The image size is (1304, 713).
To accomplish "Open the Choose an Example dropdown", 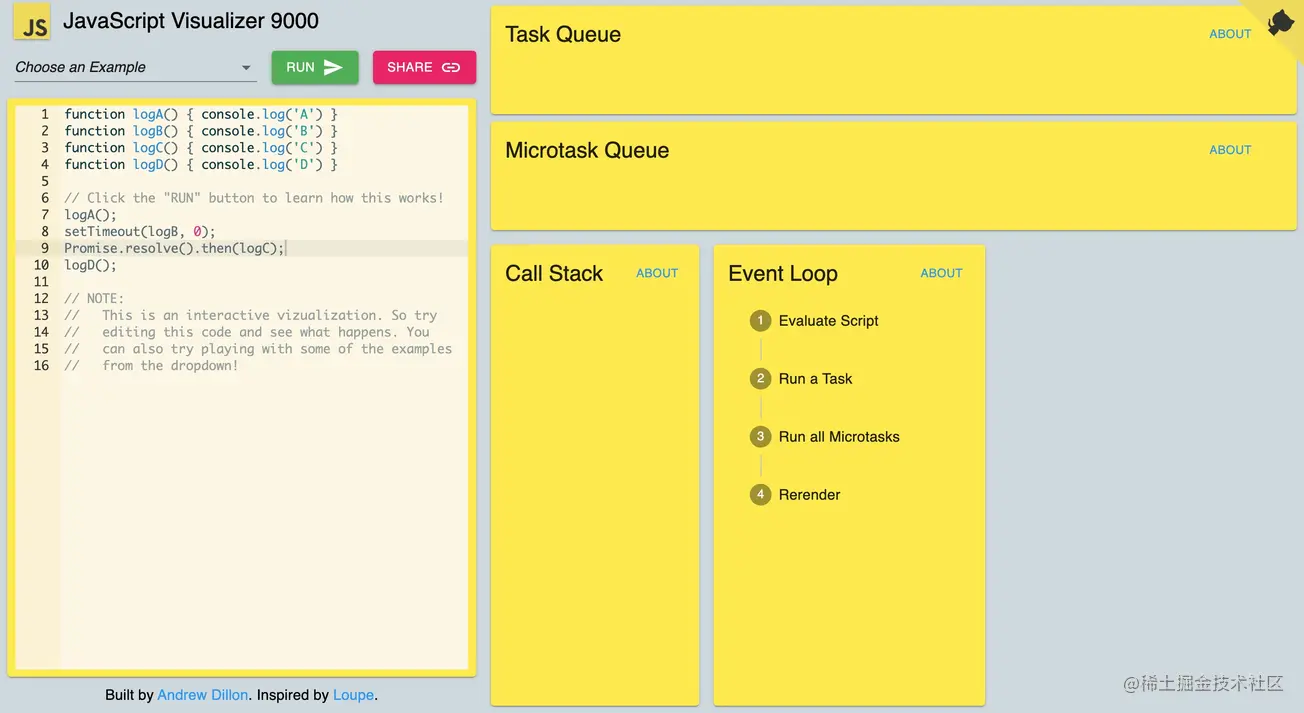I will [x=135, y=67].
